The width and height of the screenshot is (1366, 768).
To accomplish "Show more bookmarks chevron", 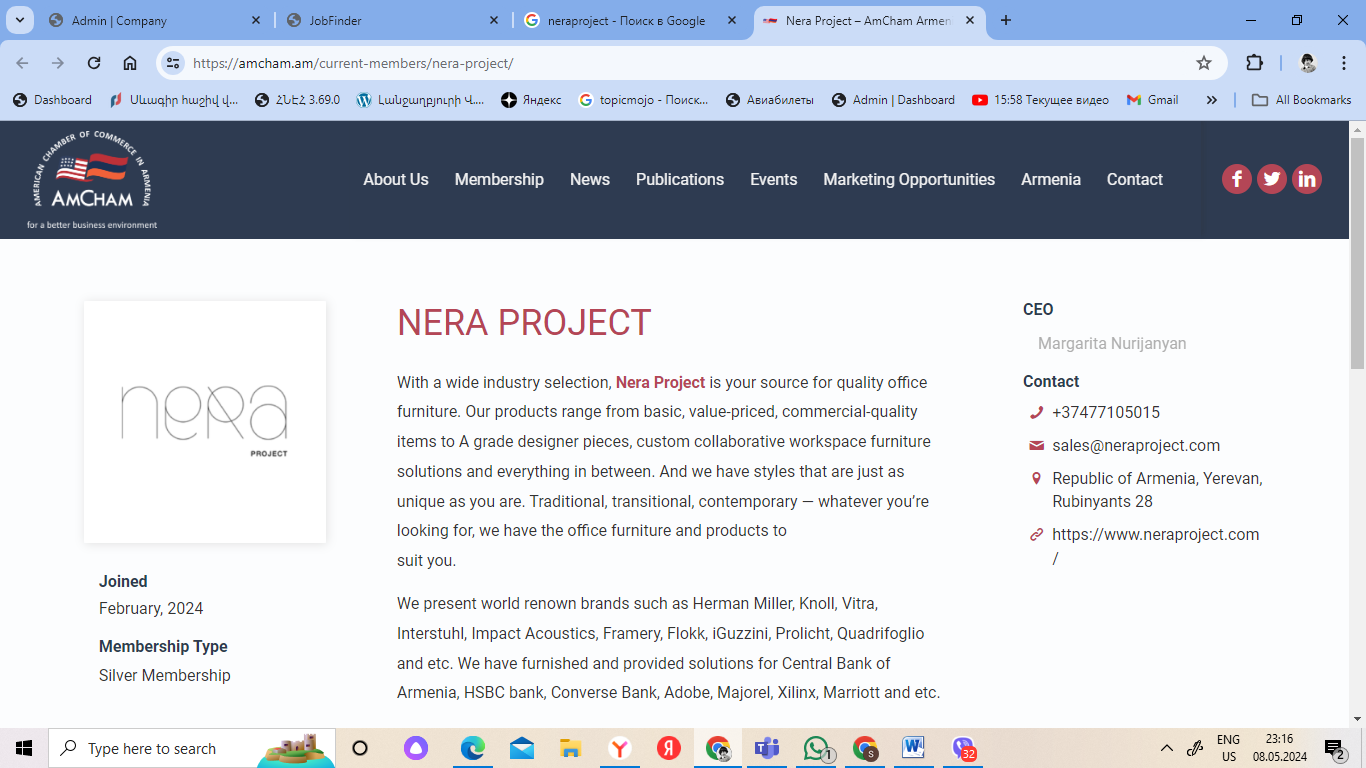I will point(1212,100).
